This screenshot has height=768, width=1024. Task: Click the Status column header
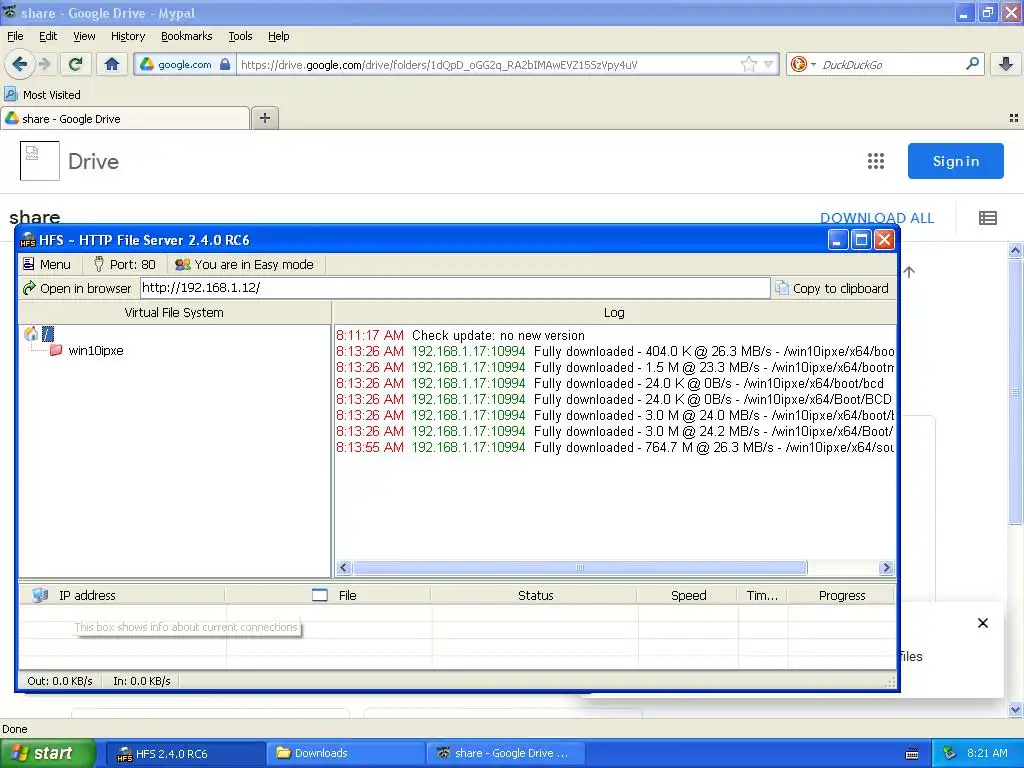(x=535, y=596)
